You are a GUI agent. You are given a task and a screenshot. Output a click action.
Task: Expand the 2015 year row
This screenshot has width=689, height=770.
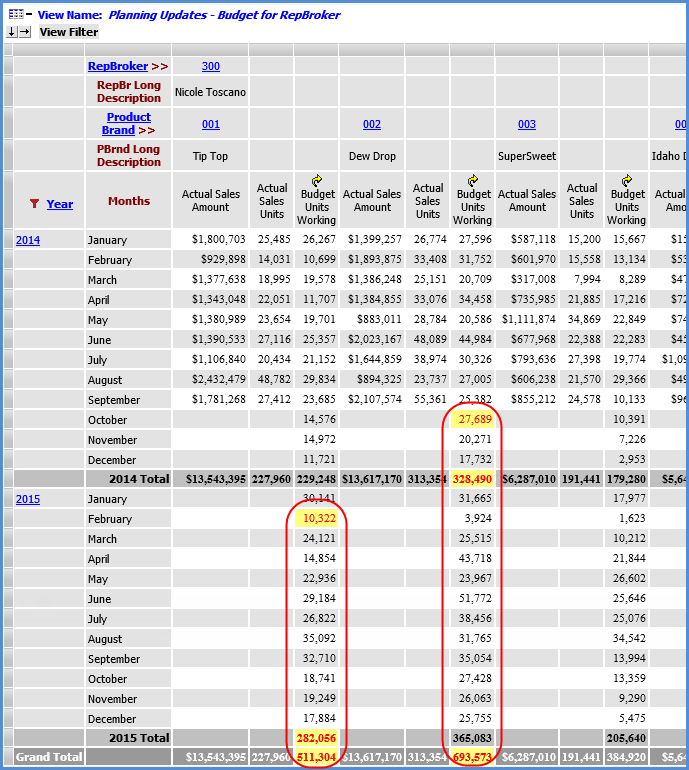tap(28, 499)
